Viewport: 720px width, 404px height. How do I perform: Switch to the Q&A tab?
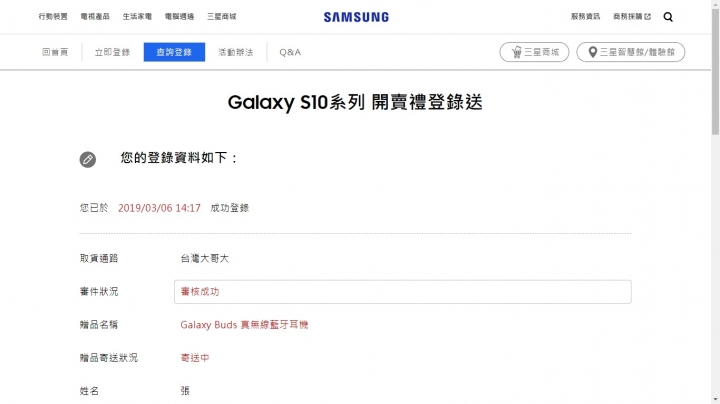[x=290, y=52]
